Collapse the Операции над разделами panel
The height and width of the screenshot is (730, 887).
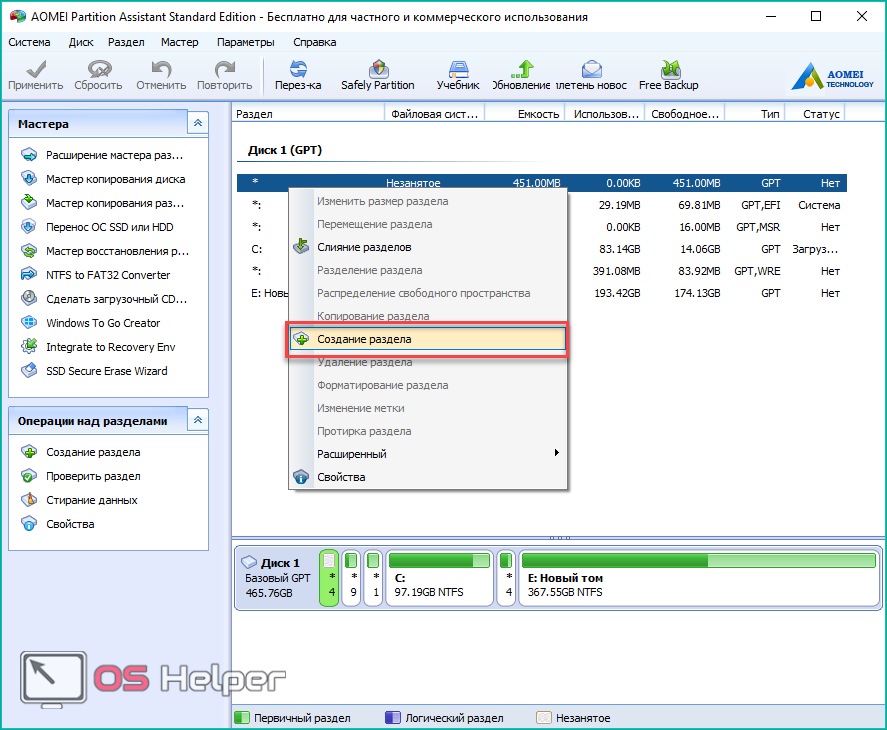[x=198, y=421]
